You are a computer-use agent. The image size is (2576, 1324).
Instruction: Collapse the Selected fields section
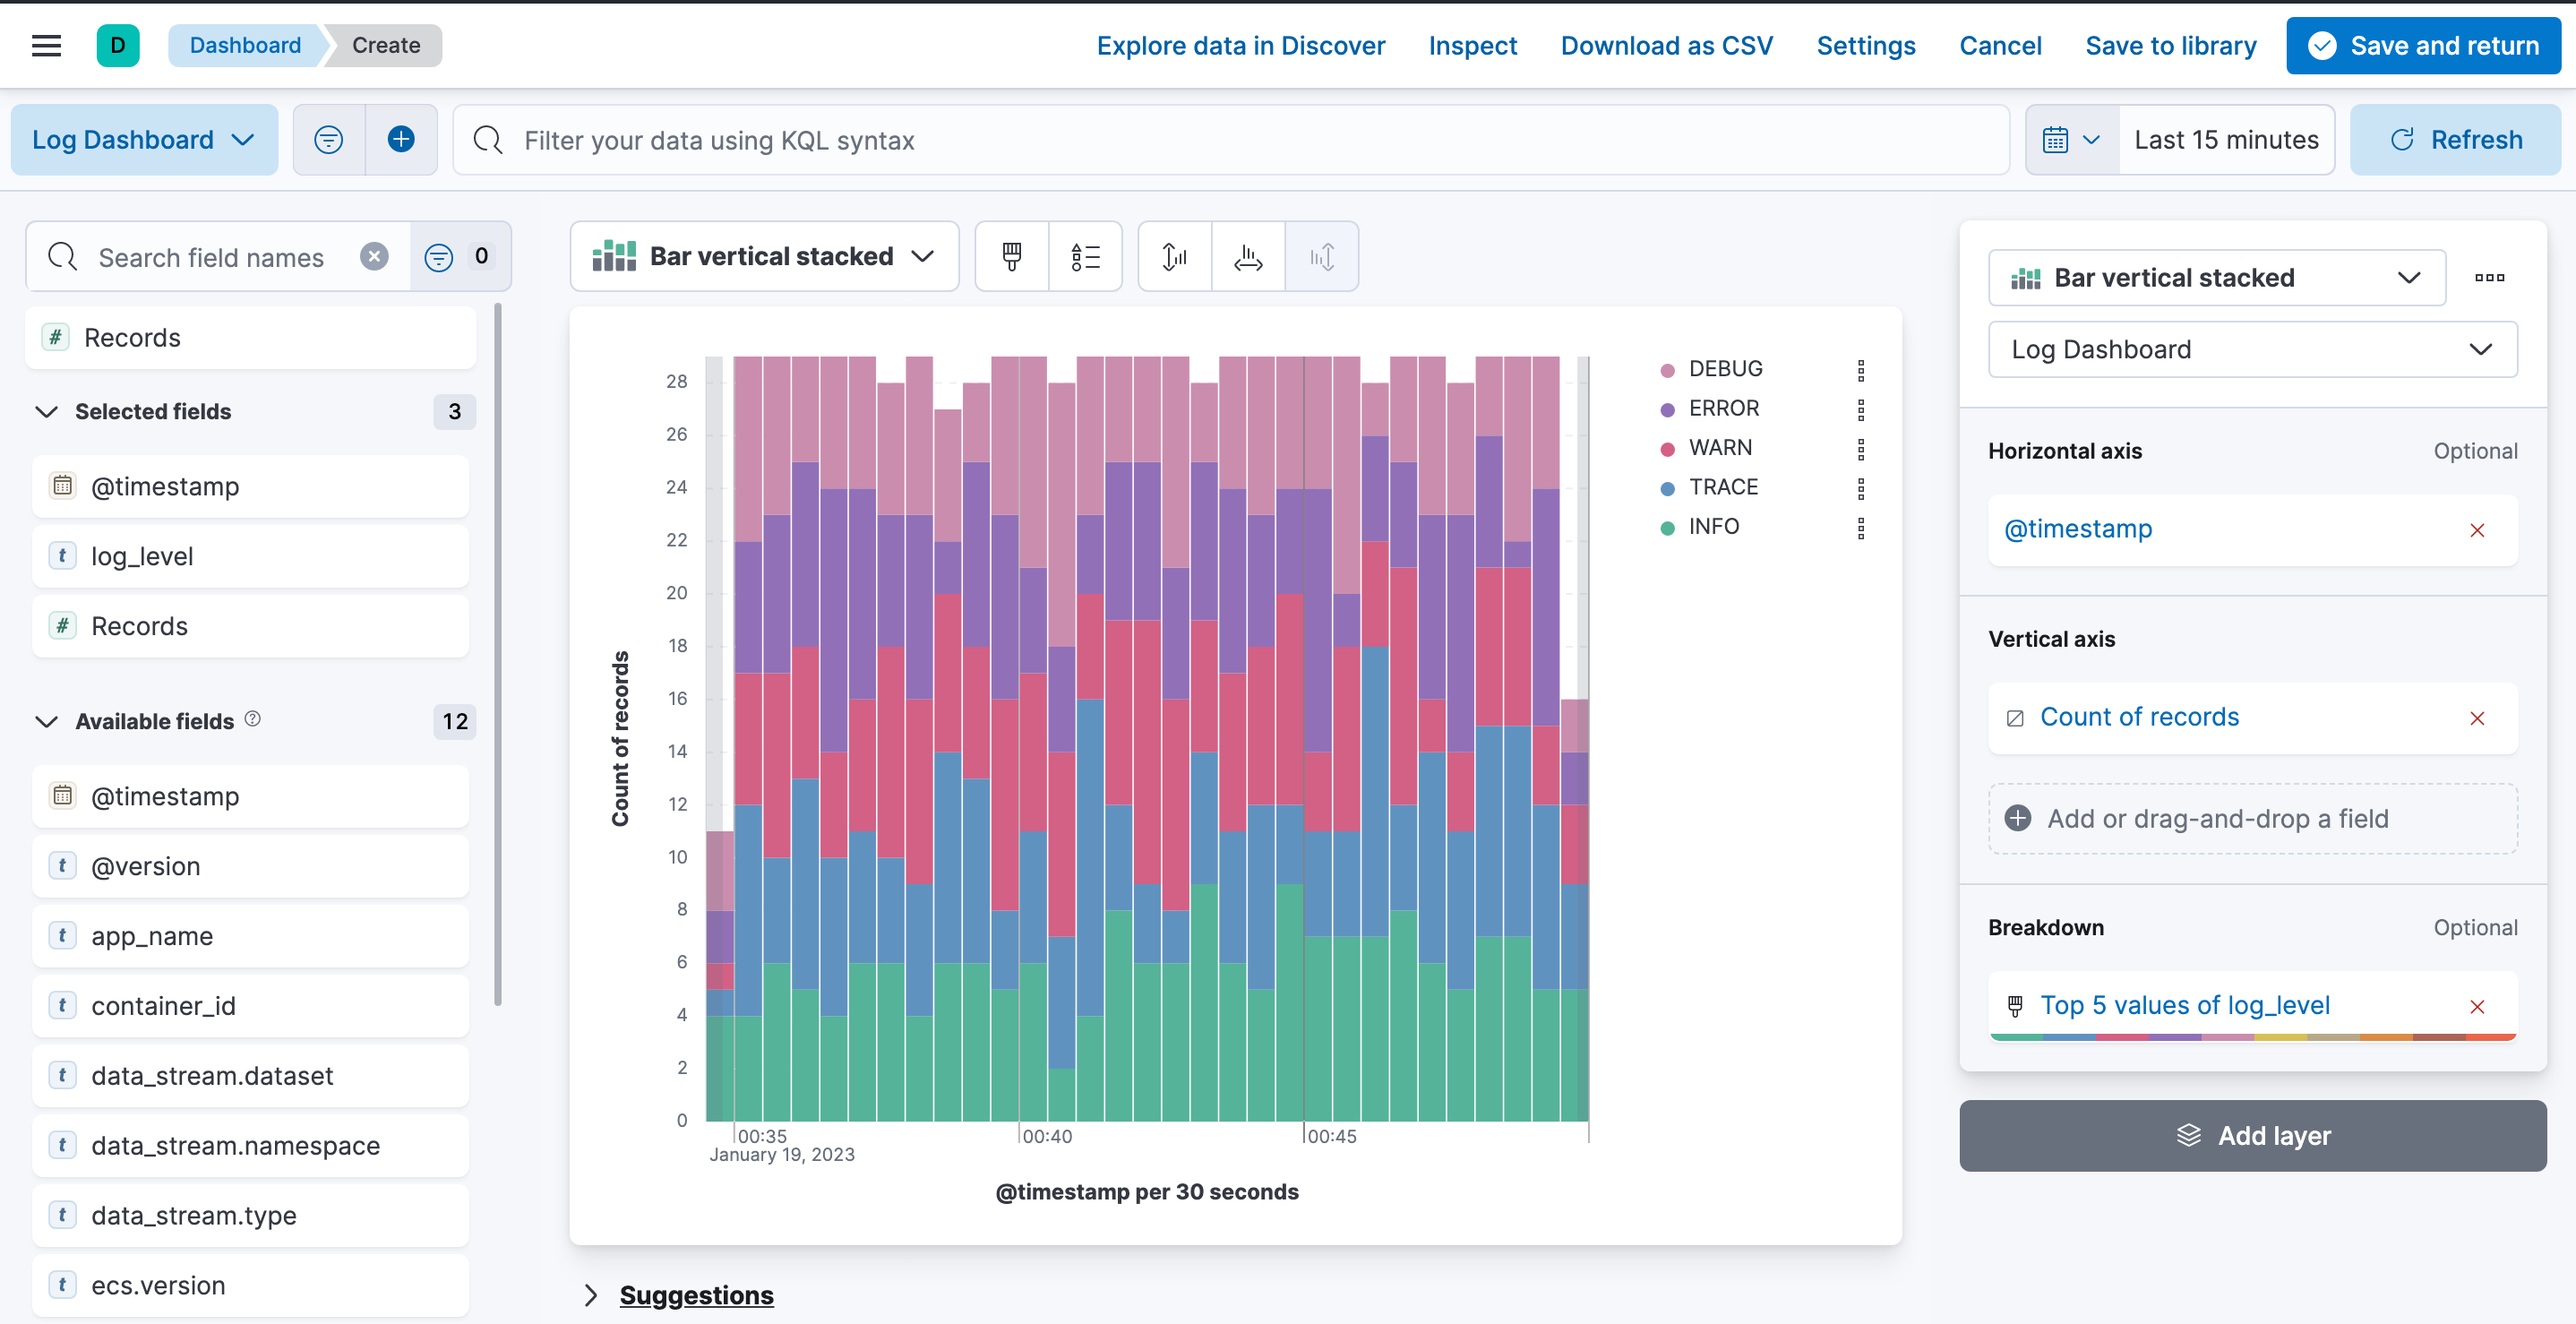tap(46, 412)
